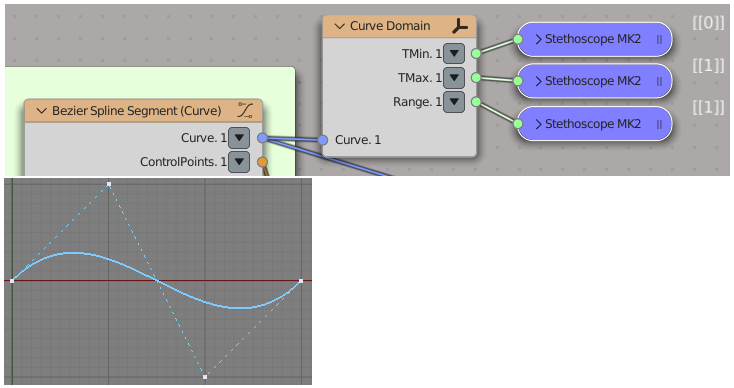Open the ControlPoints output dropdown arrow
Viewport: 734px width, 388px height.
[x=239, y=161]
